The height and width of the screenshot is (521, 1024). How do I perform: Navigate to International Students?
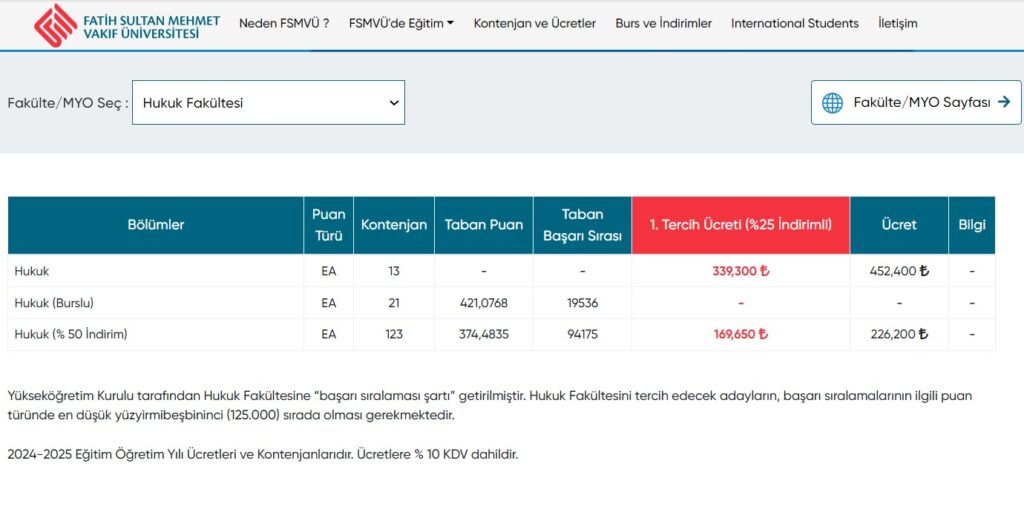click(794, 23)
